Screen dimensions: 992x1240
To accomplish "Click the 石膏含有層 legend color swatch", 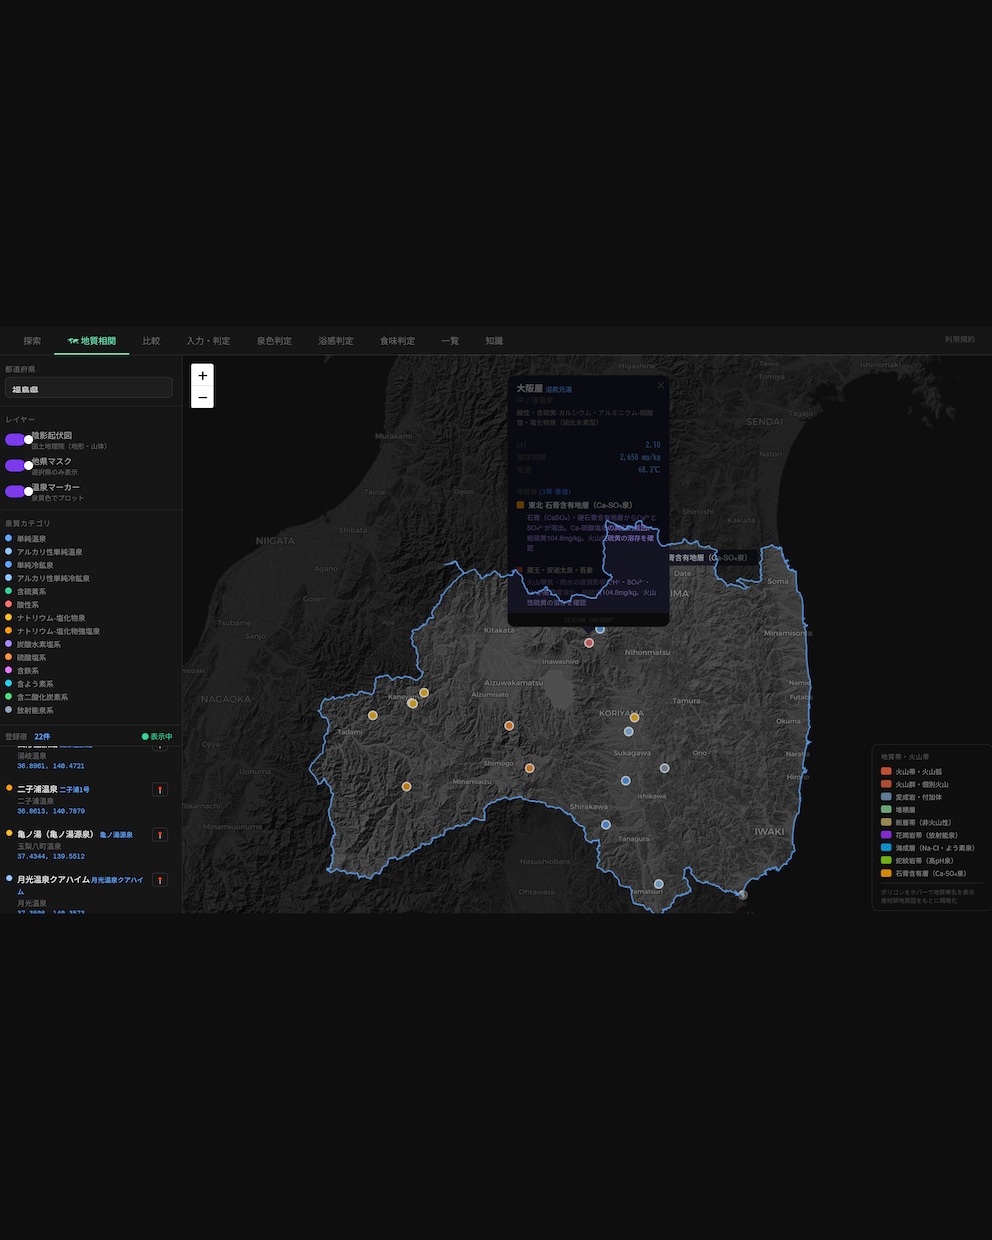I will 886,873.
